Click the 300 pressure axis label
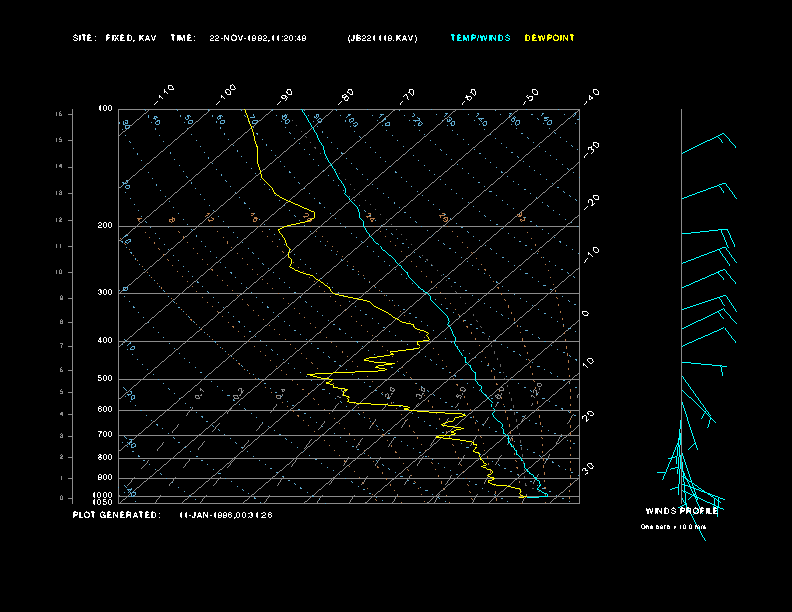The width and height of the screenshot is (792, 612). pos(105,293)
